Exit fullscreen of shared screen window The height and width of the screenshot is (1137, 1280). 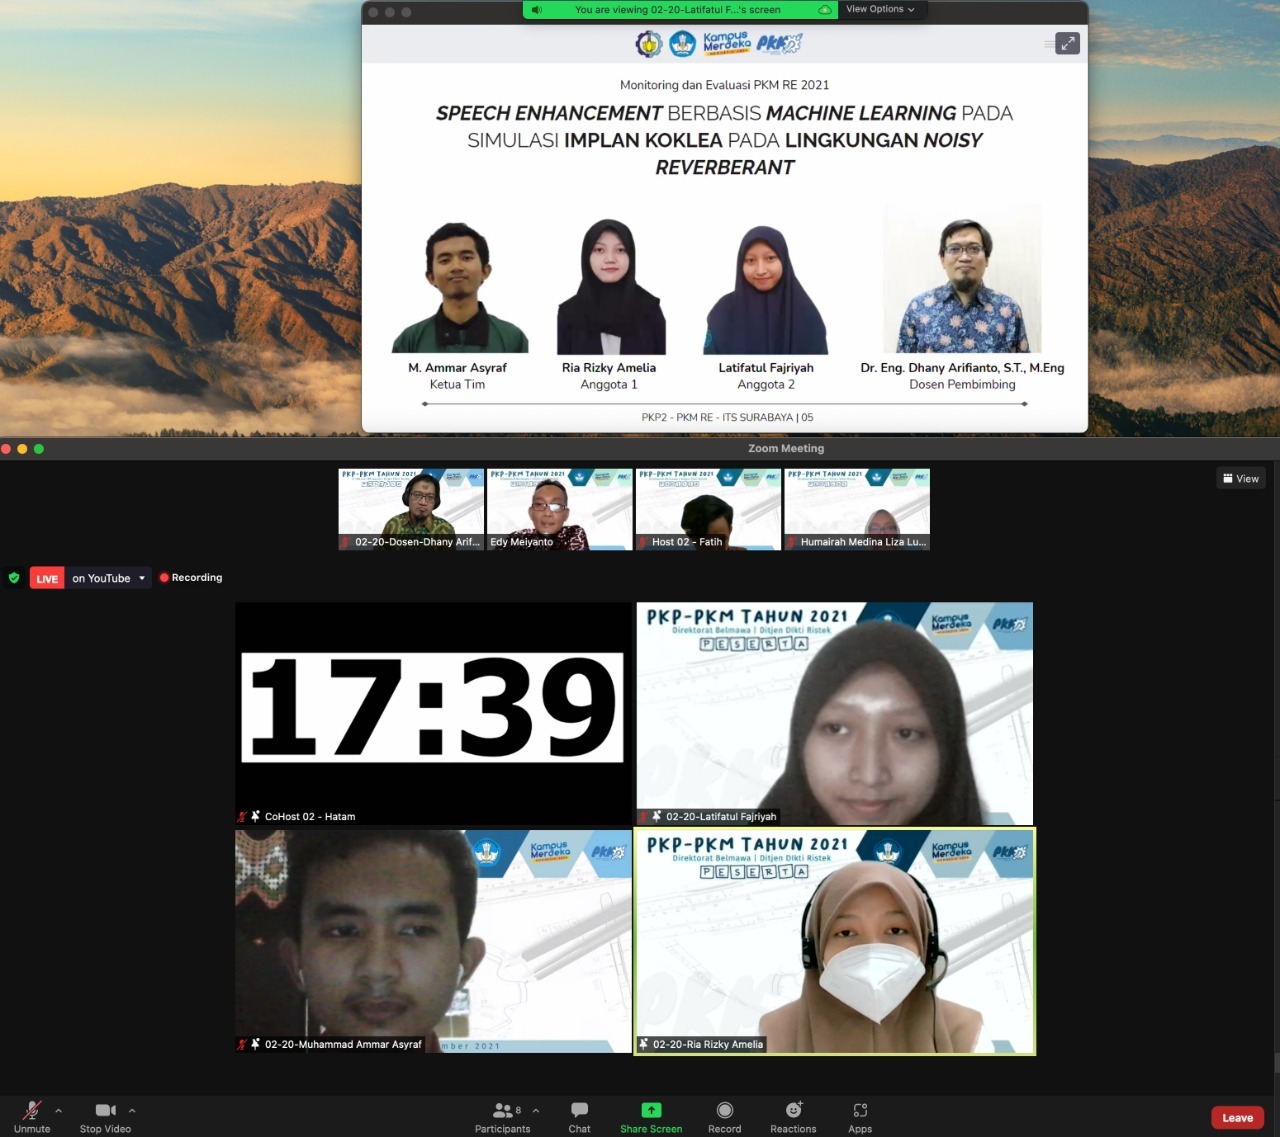(x=1068, y=43)
